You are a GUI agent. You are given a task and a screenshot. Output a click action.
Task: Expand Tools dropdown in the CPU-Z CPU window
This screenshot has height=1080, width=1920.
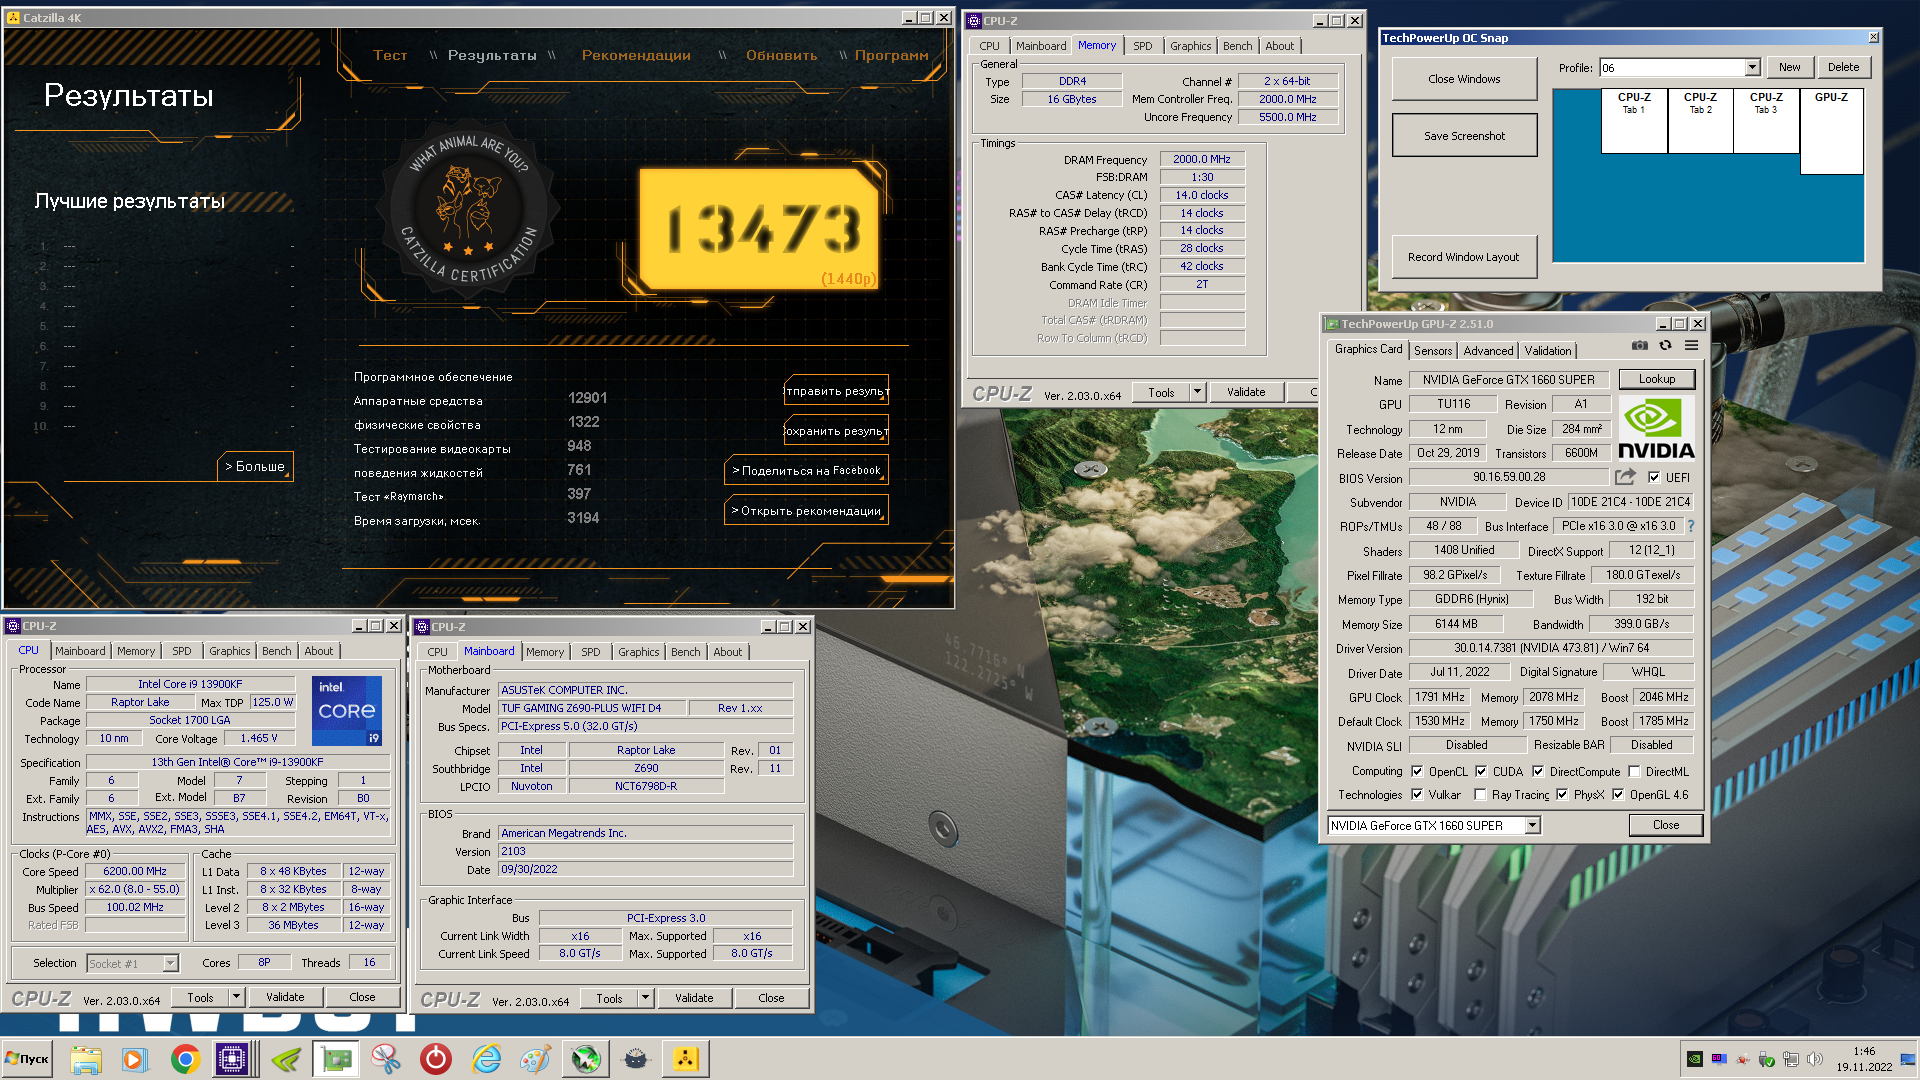tap(236, 997)
